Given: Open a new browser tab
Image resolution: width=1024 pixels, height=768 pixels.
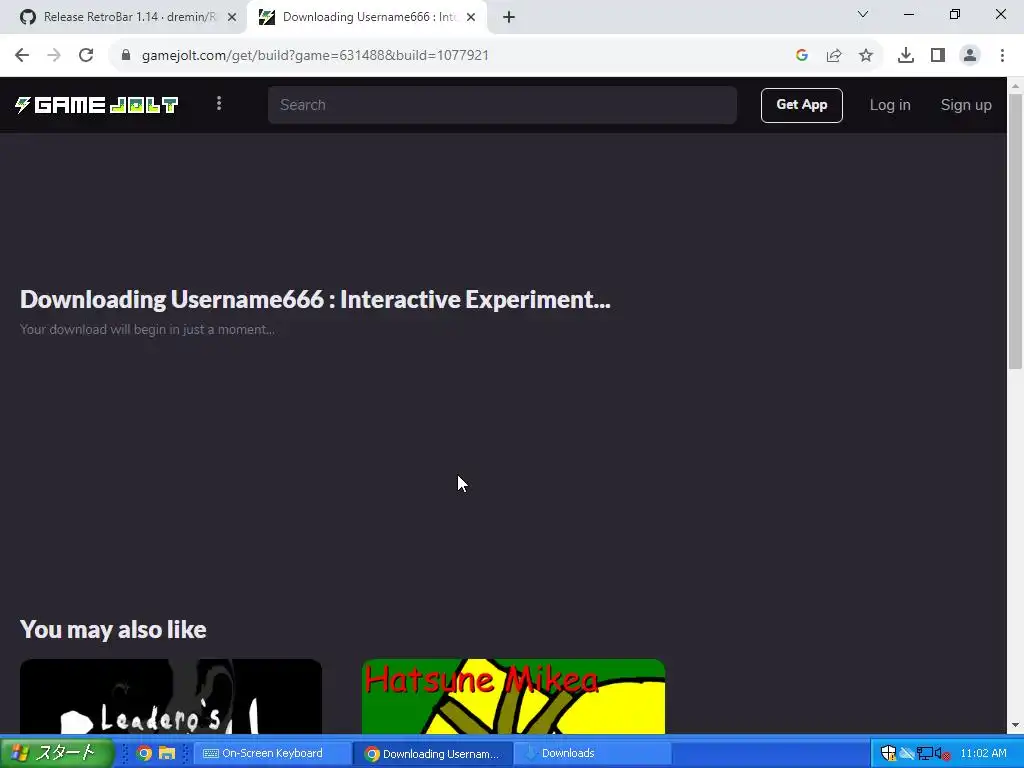Looking at the screenshot, I should 509,17.
